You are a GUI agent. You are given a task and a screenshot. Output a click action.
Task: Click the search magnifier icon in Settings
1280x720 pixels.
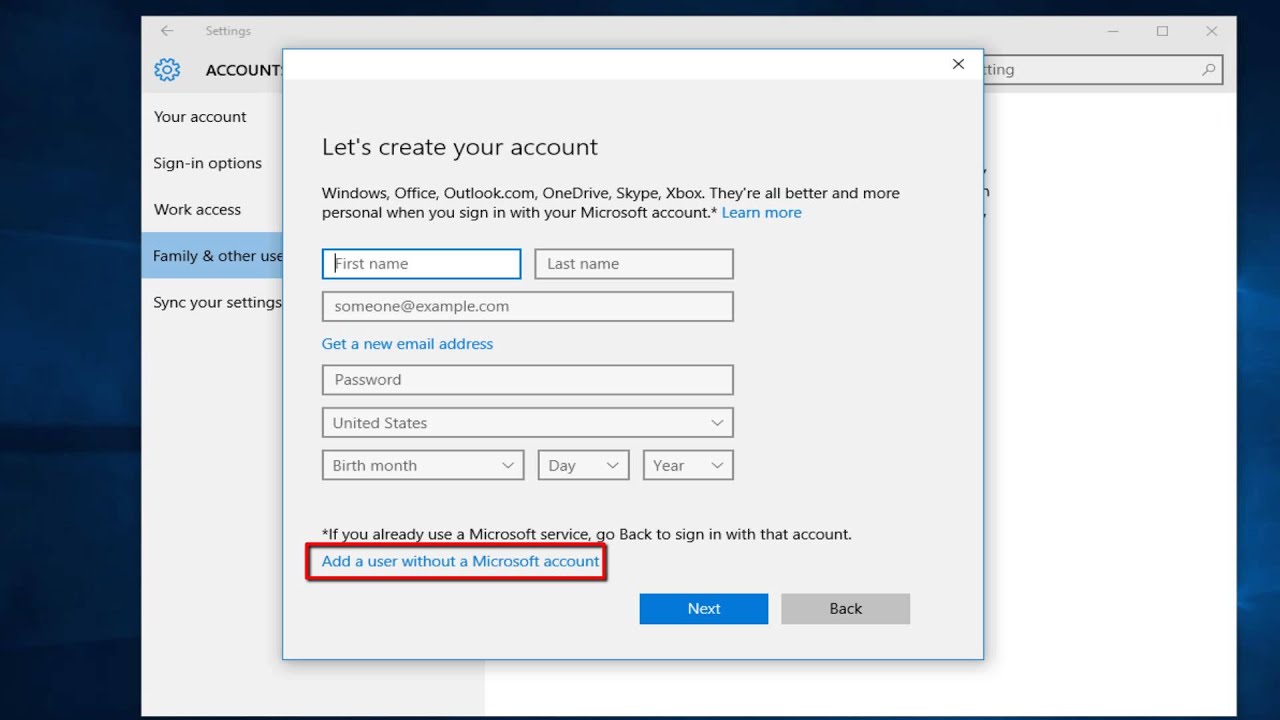(x=1208, y=70)
